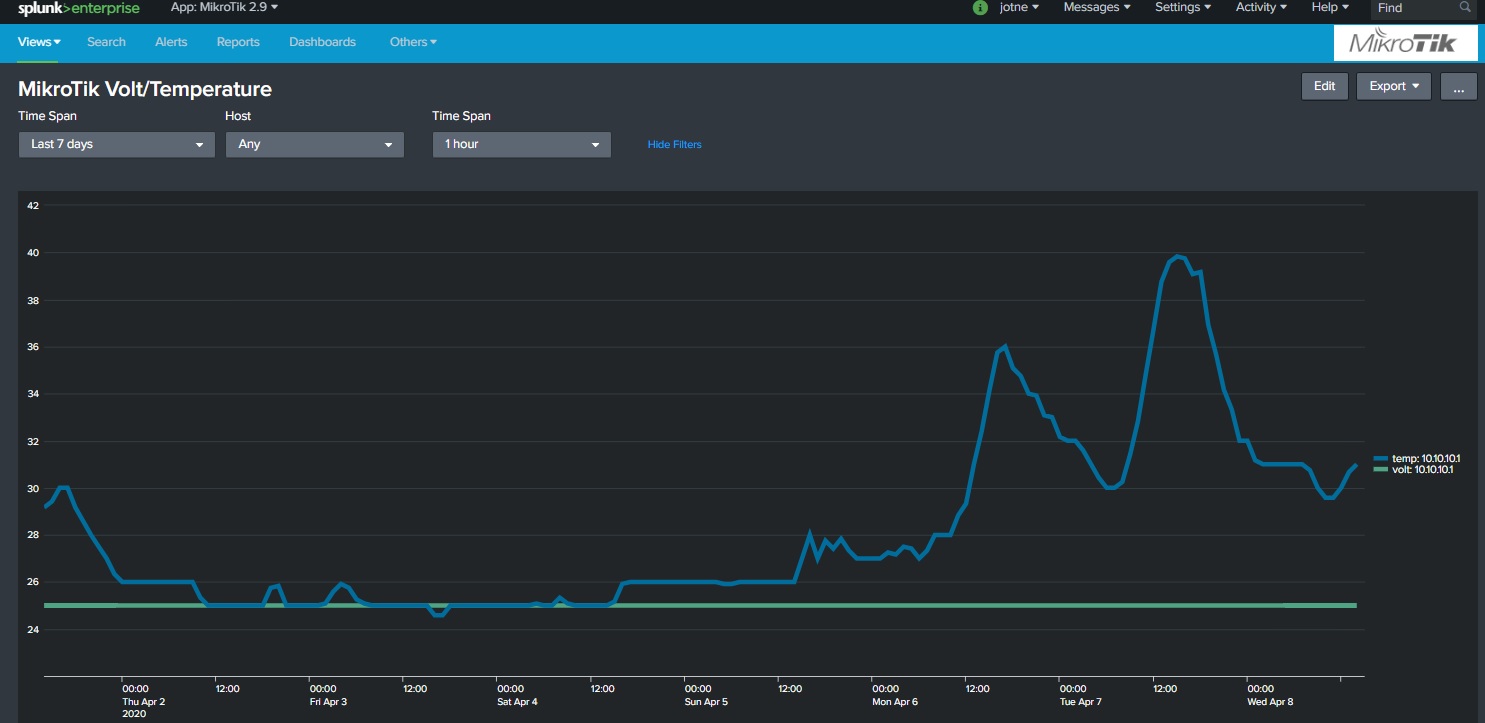Open the Settings menu
This screenshot has height=723, width=1485.
[1183, 7]
